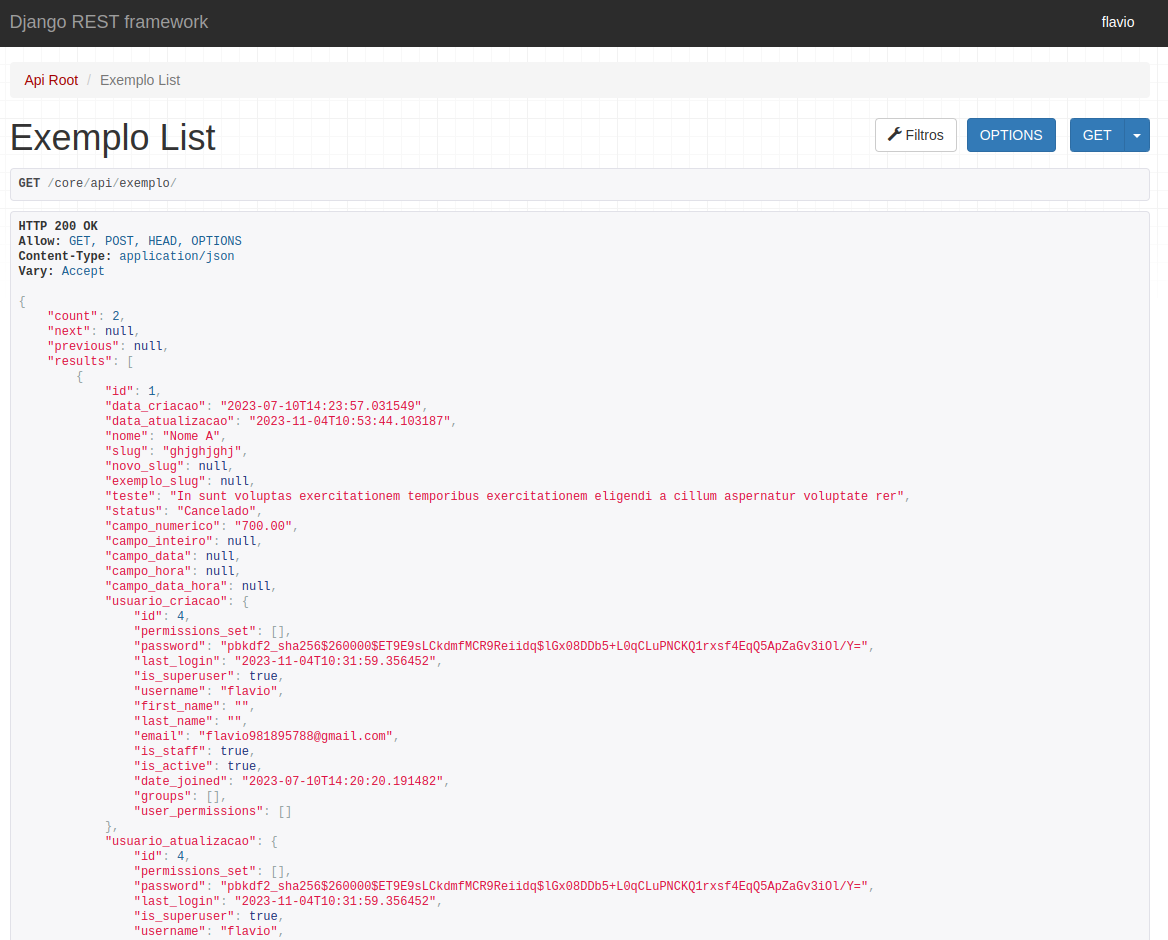Click the "is_active": true line
Screen dimensions: 1168x940
(198, 766)
